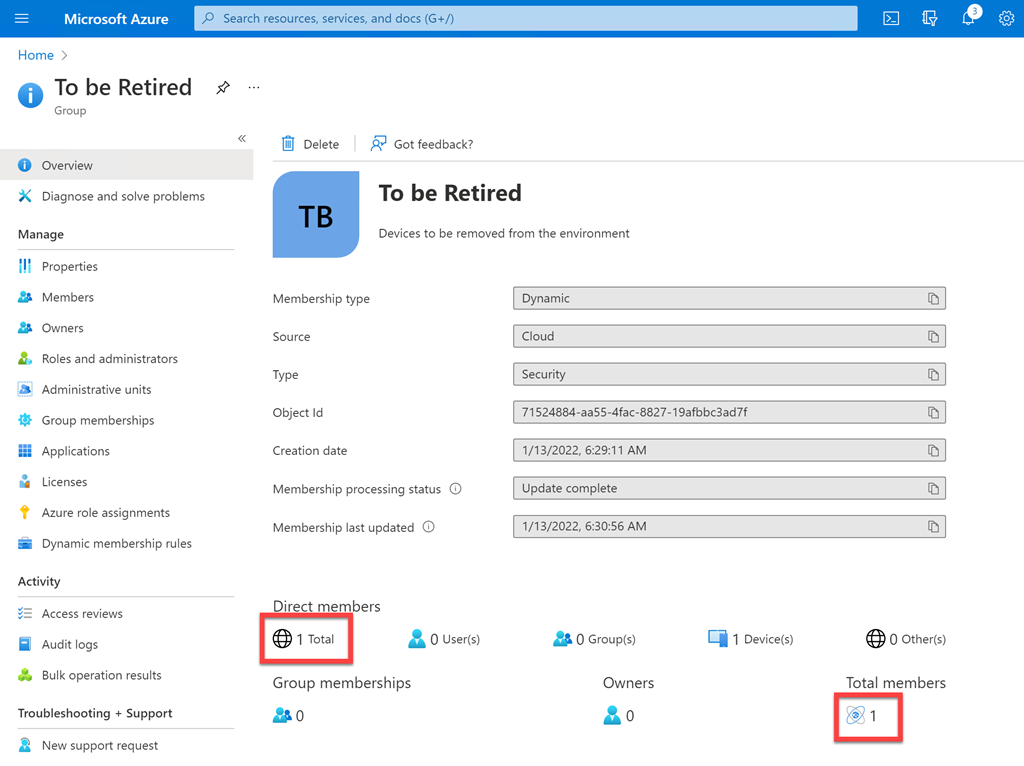The height and width of the screenshot is (766, 1024).
Task: Copy the Membership type value
Action: coord(933,299)
